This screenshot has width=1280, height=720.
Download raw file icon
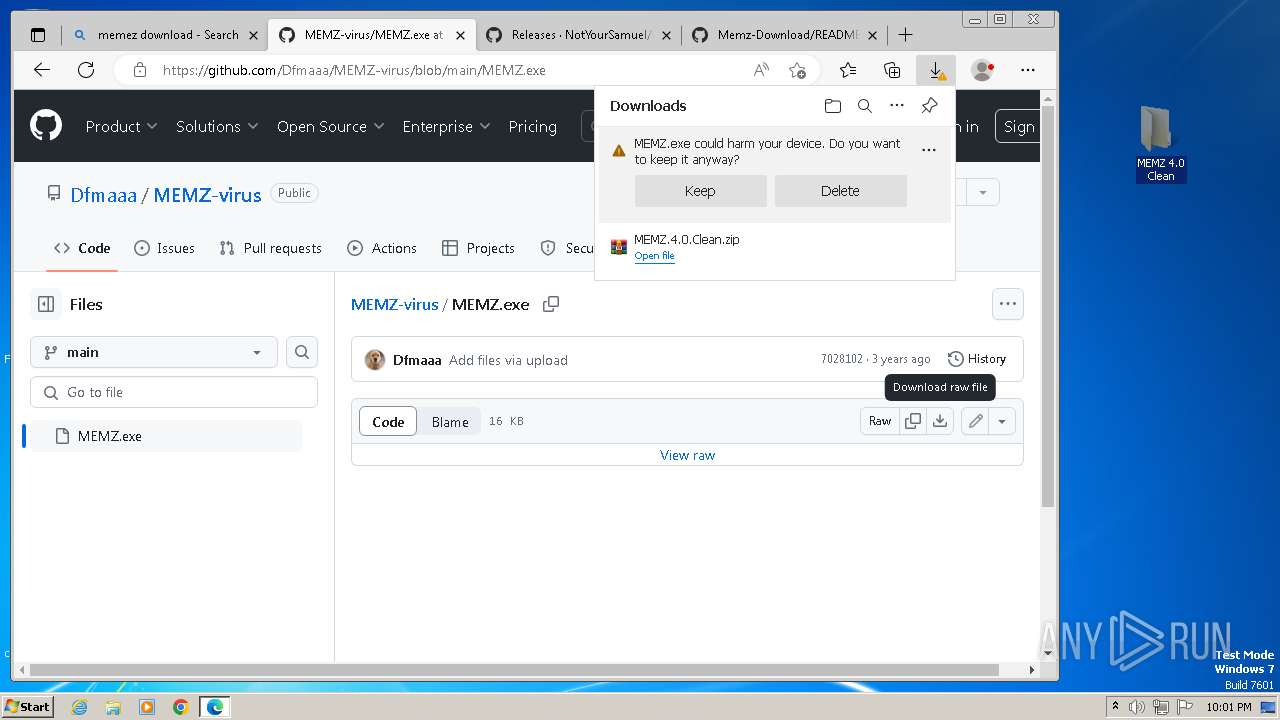click(x=940, y=421)
